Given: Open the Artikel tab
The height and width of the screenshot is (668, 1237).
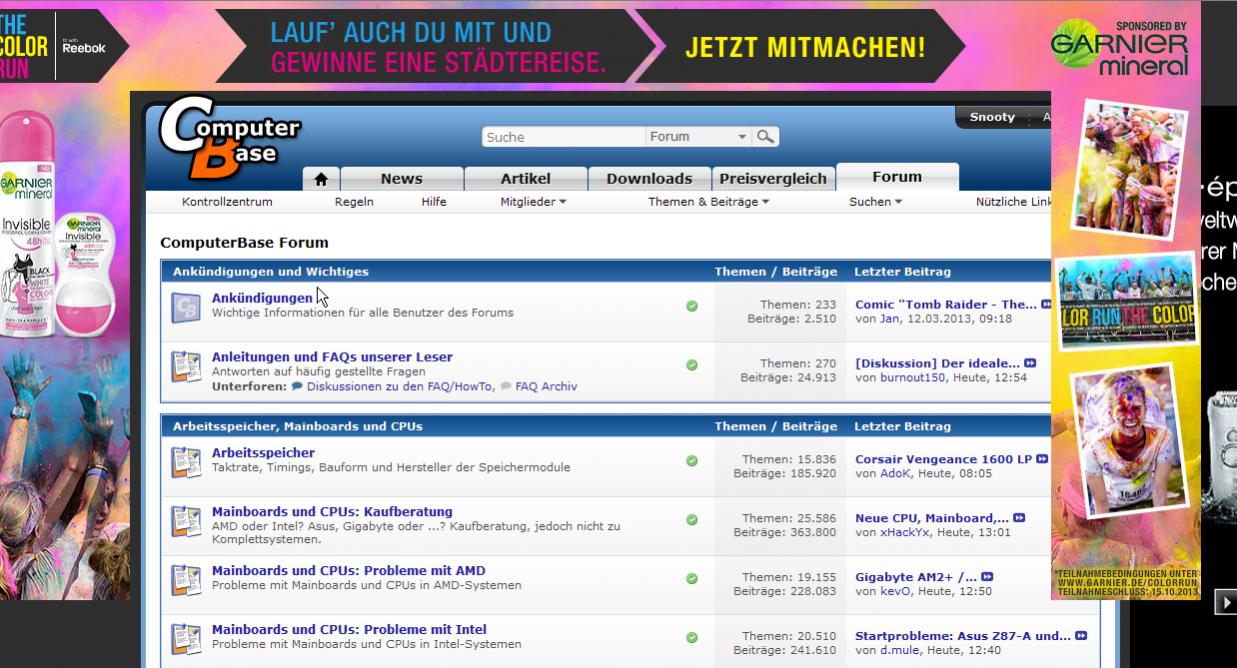Looking at the screenshot, I should pos(525,179).
